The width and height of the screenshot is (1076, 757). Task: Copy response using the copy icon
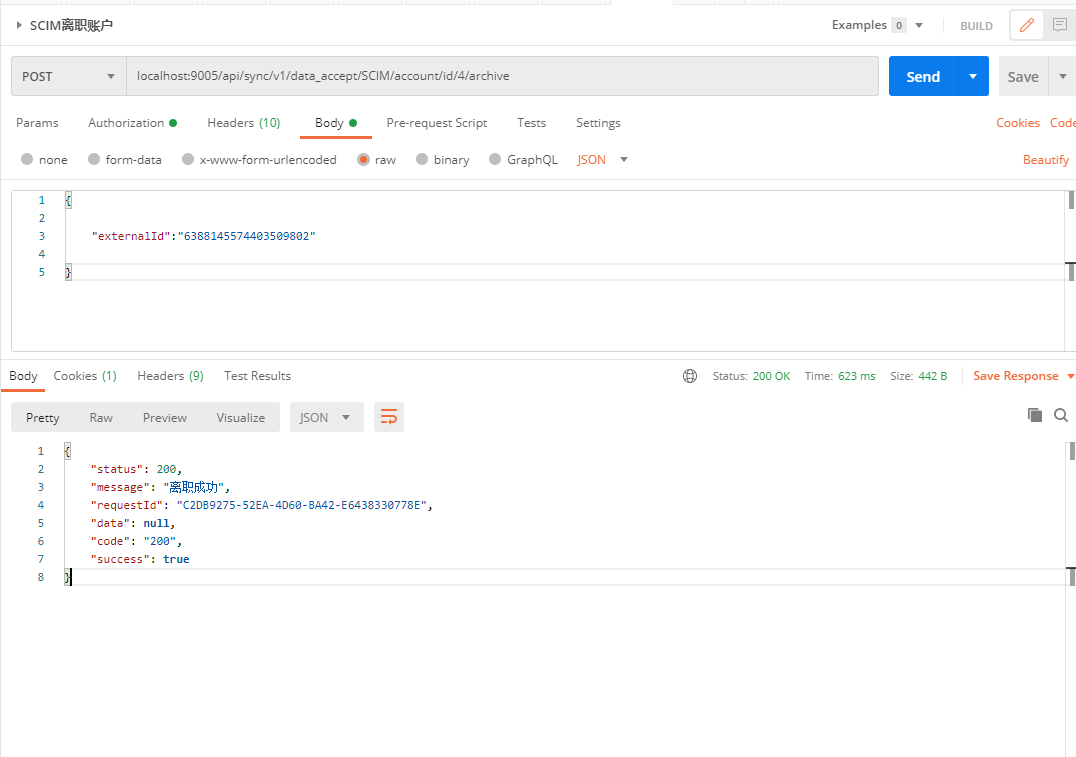(x=1035, y=415)
